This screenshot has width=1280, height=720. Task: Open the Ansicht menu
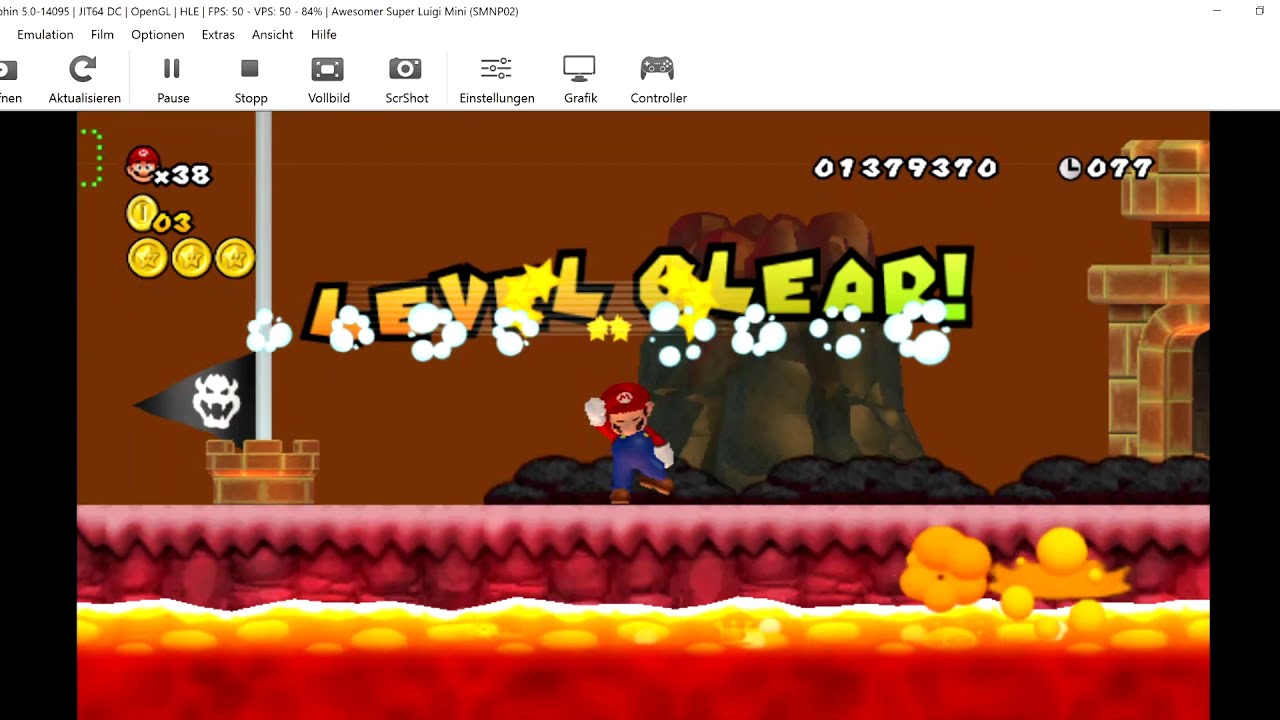pyautogui.click(x=272, y=34)
